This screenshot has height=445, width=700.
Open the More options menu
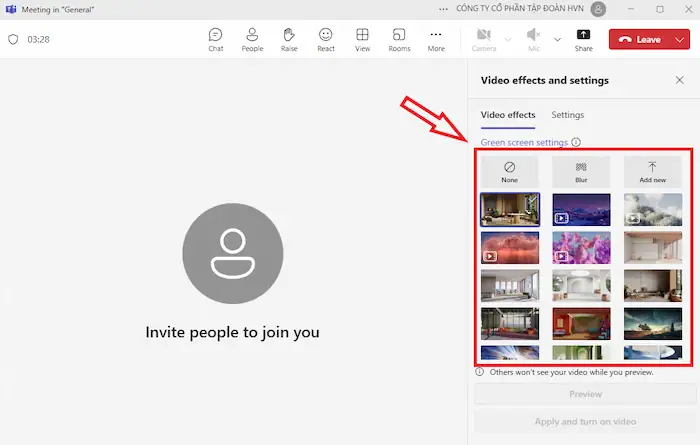[x=436, y=39]
